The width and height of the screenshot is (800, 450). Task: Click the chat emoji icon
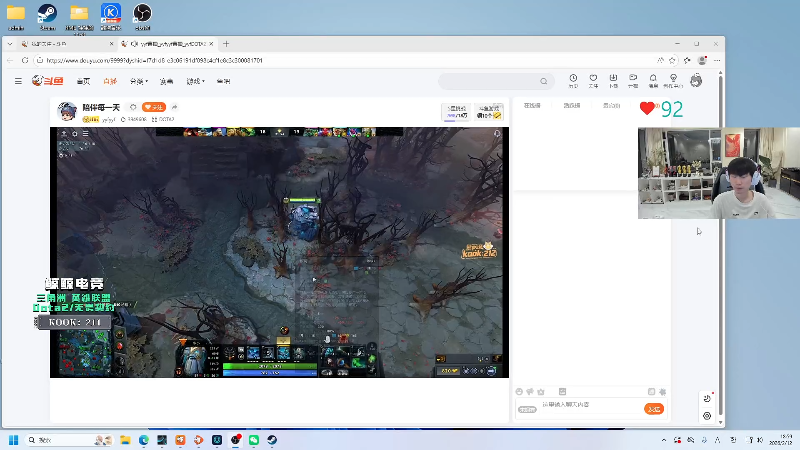(519, 392)
